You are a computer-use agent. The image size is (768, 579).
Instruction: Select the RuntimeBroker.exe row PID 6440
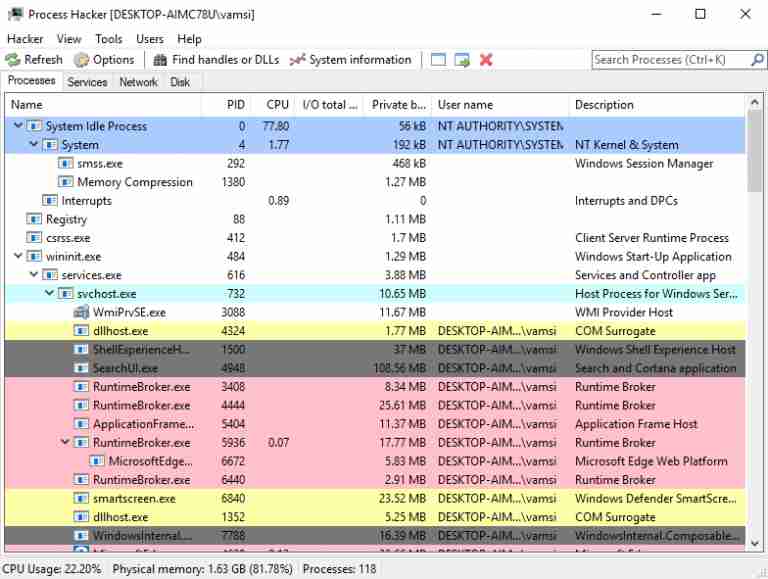(x=375, y=480)
